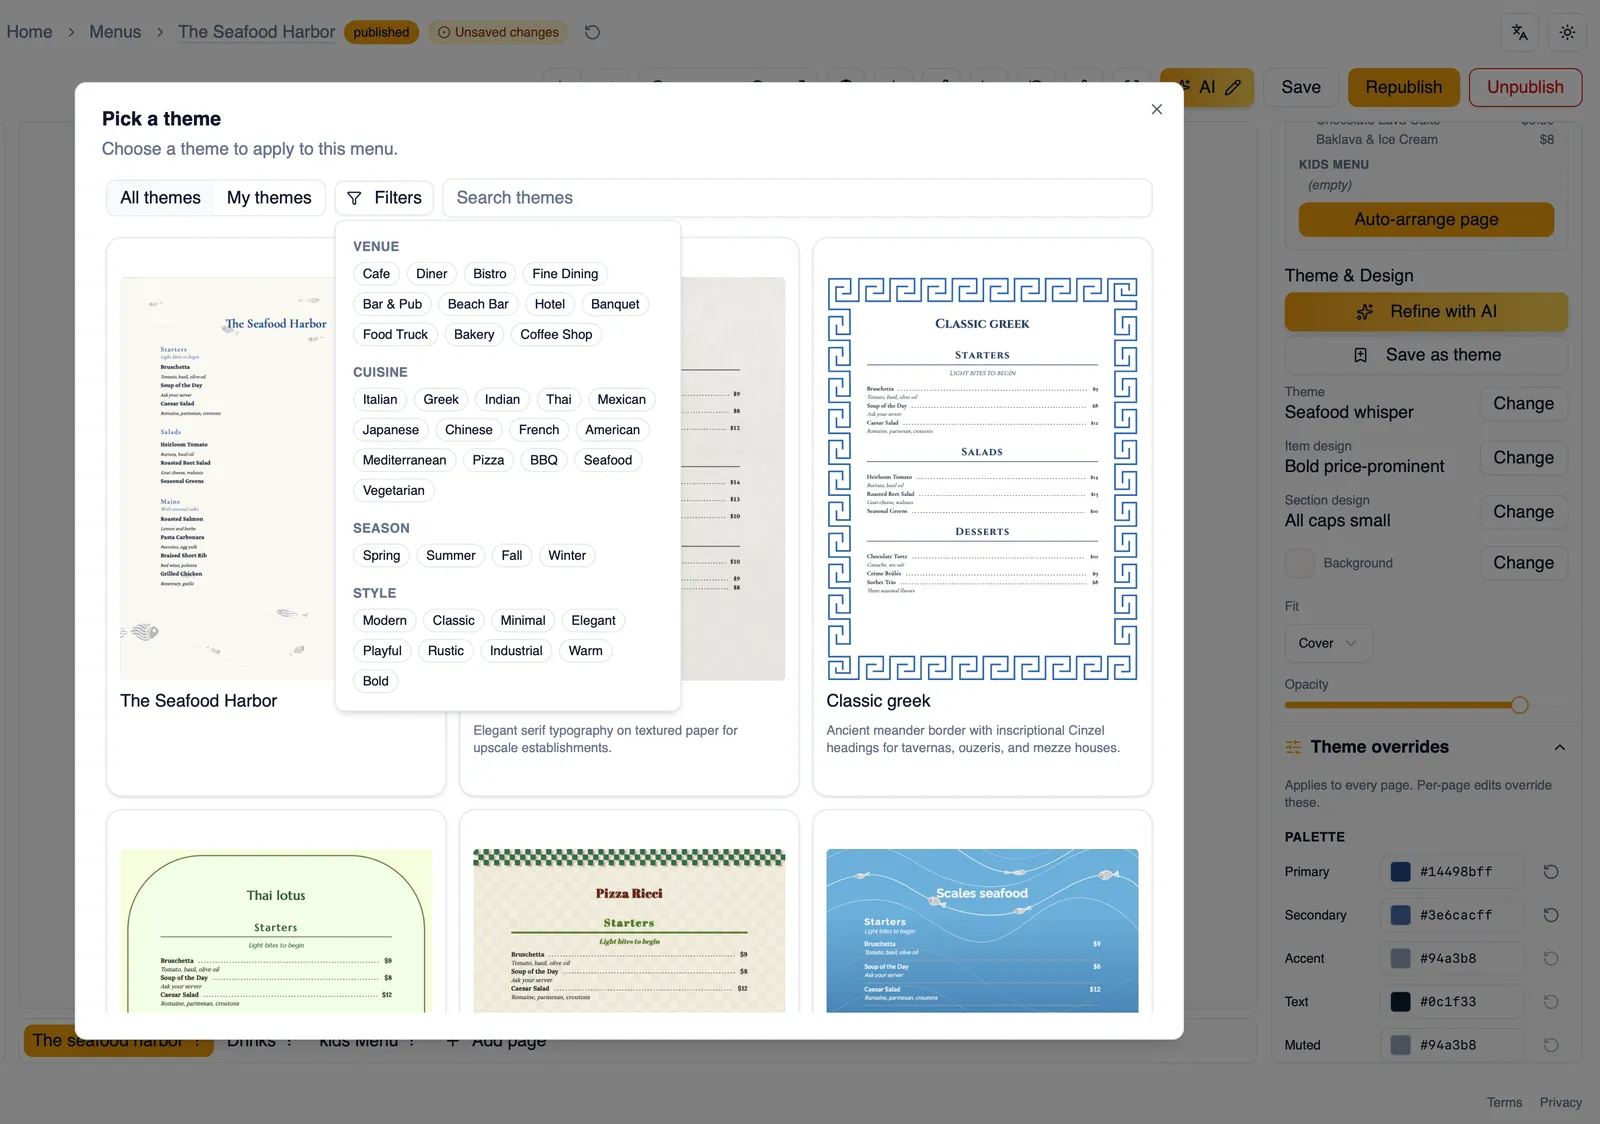Toggle the Seafood cuisine filter chip
The height and width of the screenshot is (1124, 1600).
click(608, 460)
